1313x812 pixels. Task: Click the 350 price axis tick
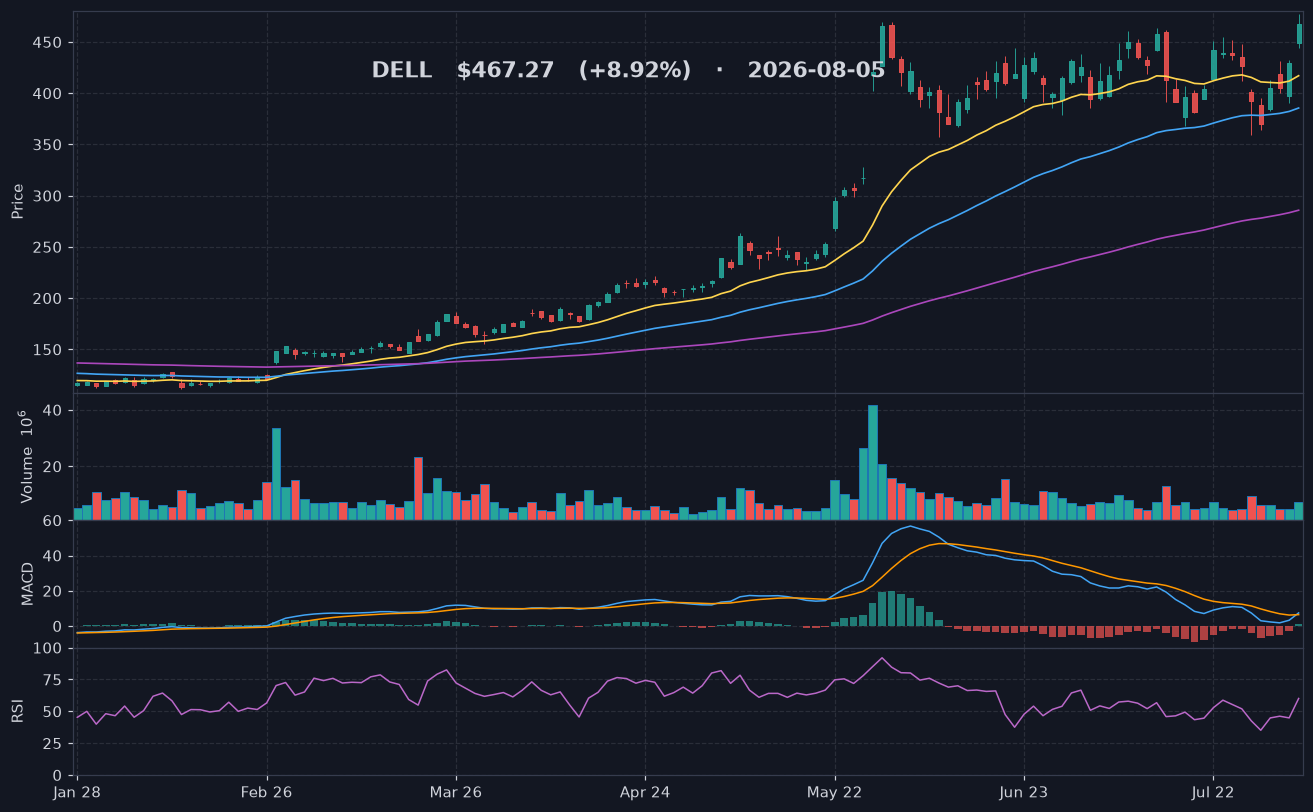[49, 145]
